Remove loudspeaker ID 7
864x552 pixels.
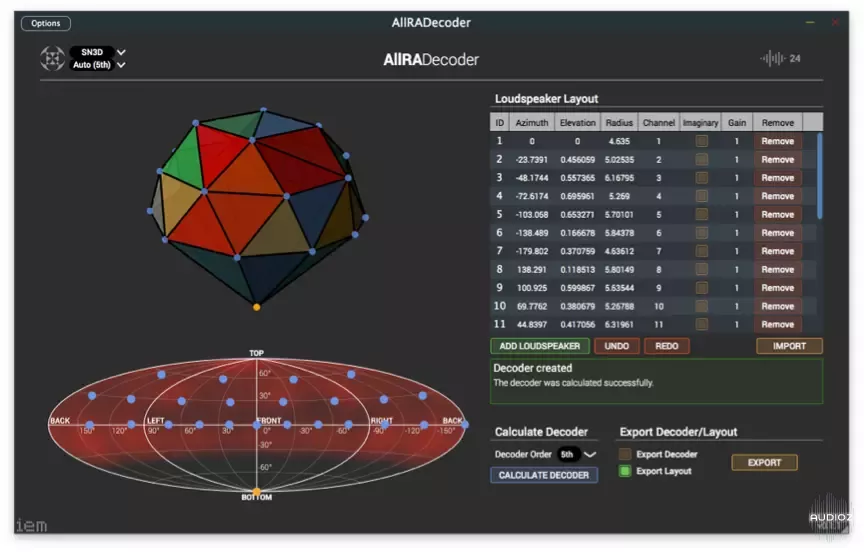coord(777,251)
